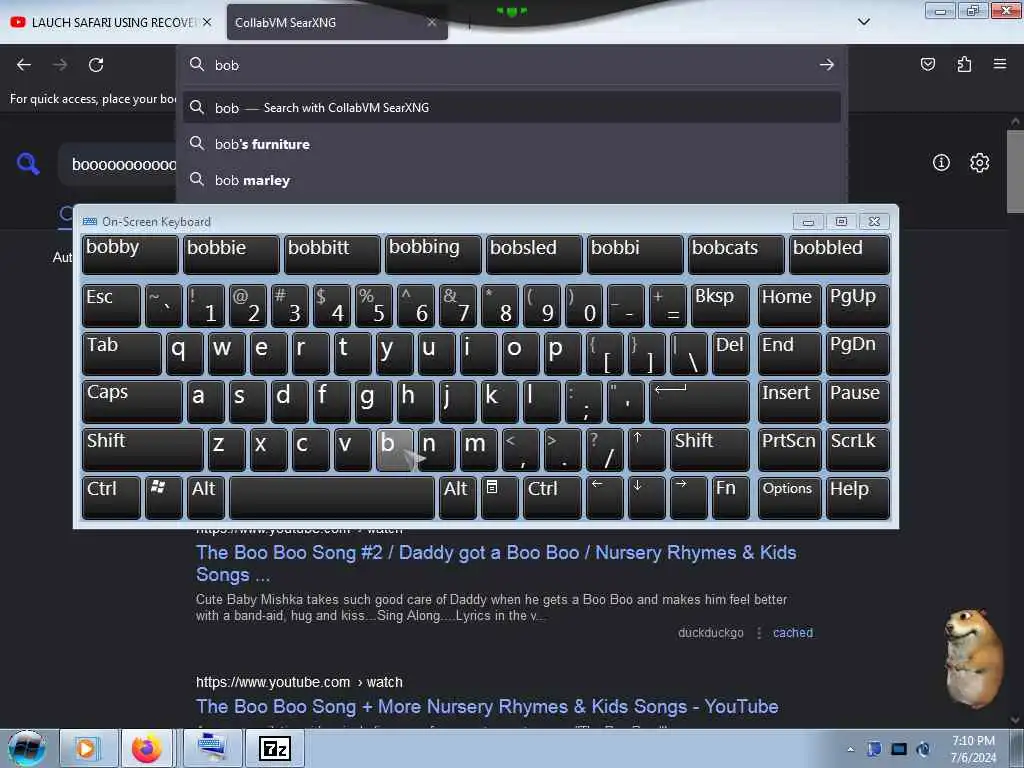The height and width of the screenshot is (768, 1024).
Task: Open Firefox from the taskbar
Action: [x=147, y=748]
